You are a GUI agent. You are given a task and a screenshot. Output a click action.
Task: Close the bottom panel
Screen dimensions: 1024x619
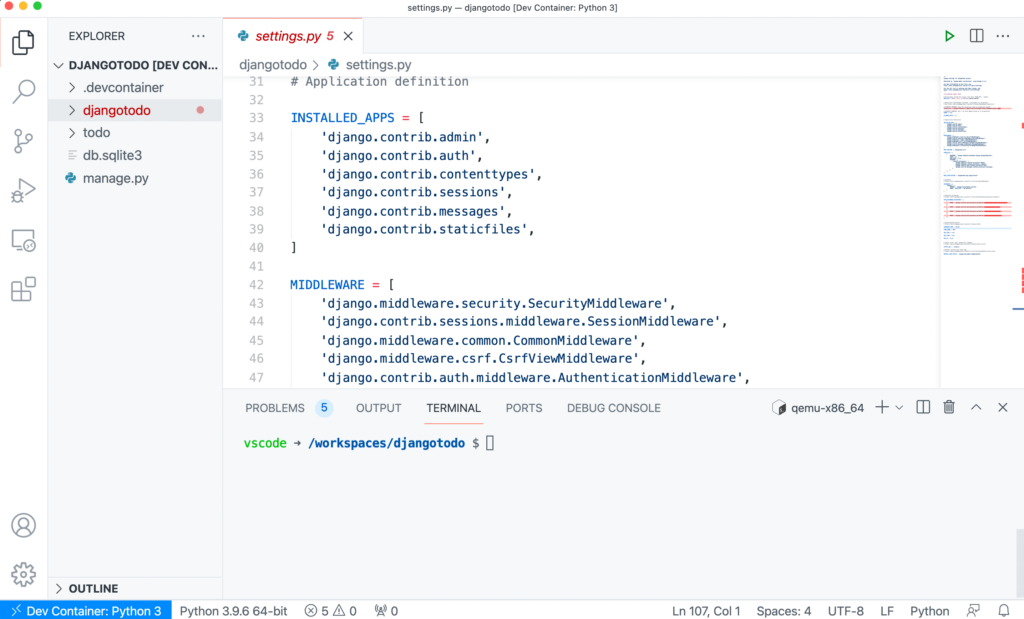1002,407
